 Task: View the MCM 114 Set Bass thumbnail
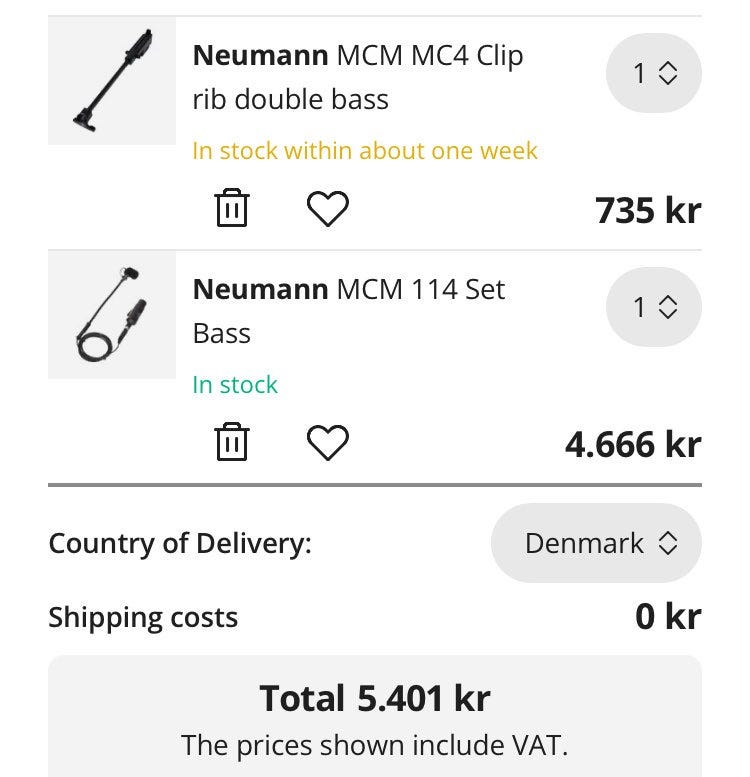pyautogui.click(x=112, y=315)
